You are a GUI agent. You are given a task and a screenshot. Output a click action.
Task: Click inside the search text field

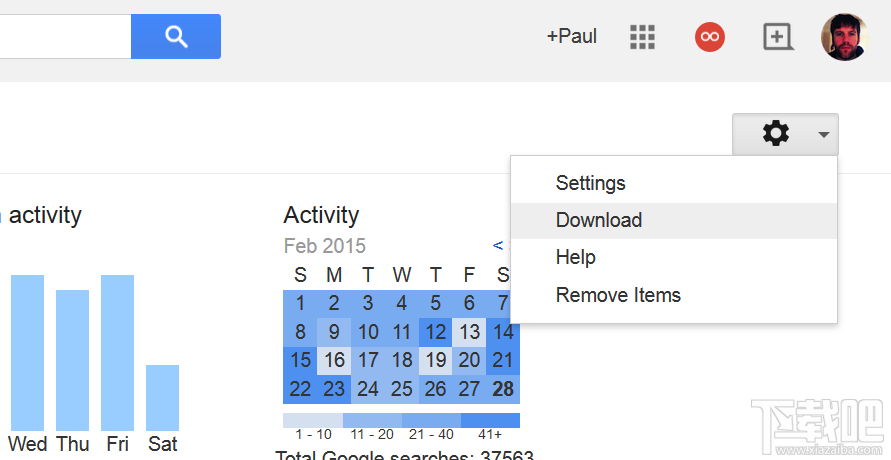65,36
